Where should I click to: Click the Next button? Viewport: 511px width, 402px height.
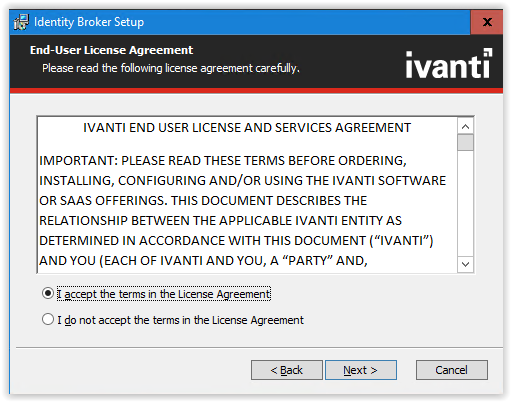point(361,370)
